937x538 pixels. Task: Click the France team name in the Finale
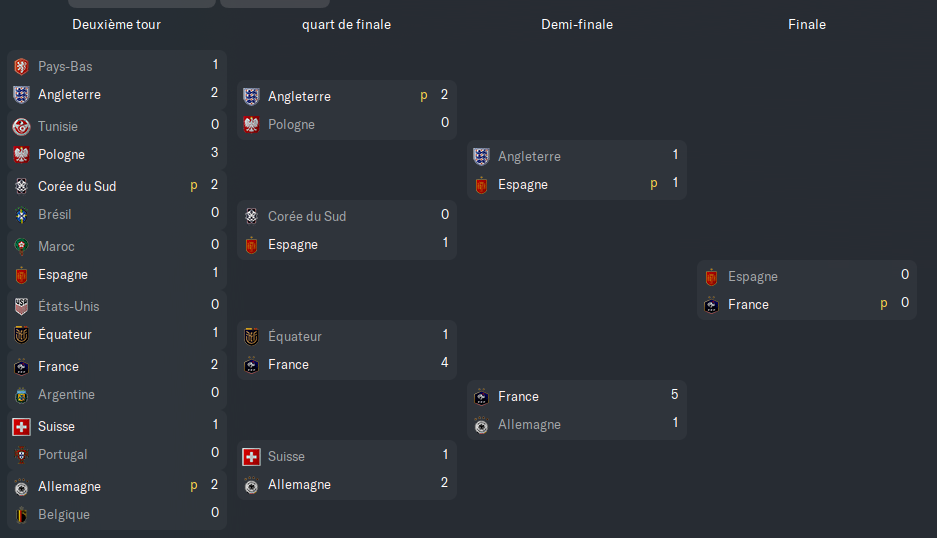point(748,304)
